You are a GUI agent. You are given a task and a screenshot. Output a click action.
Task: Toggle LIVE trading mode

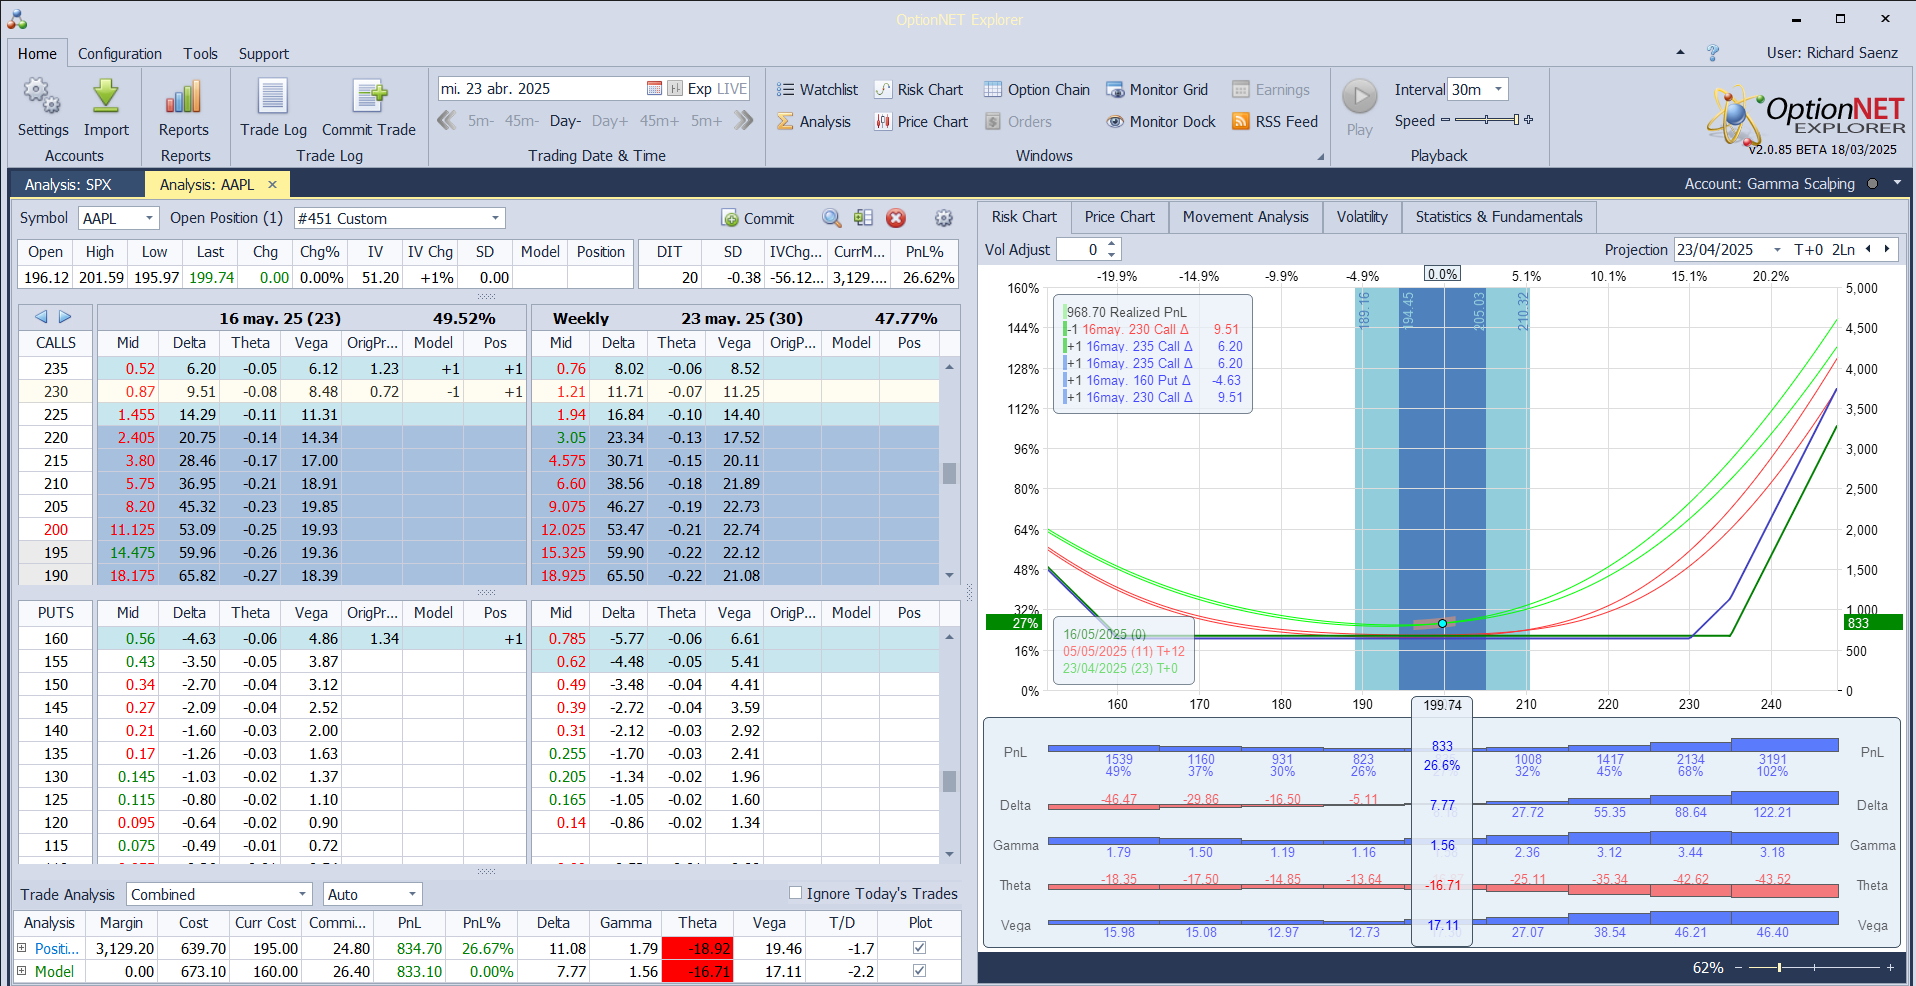click(732, 88)
